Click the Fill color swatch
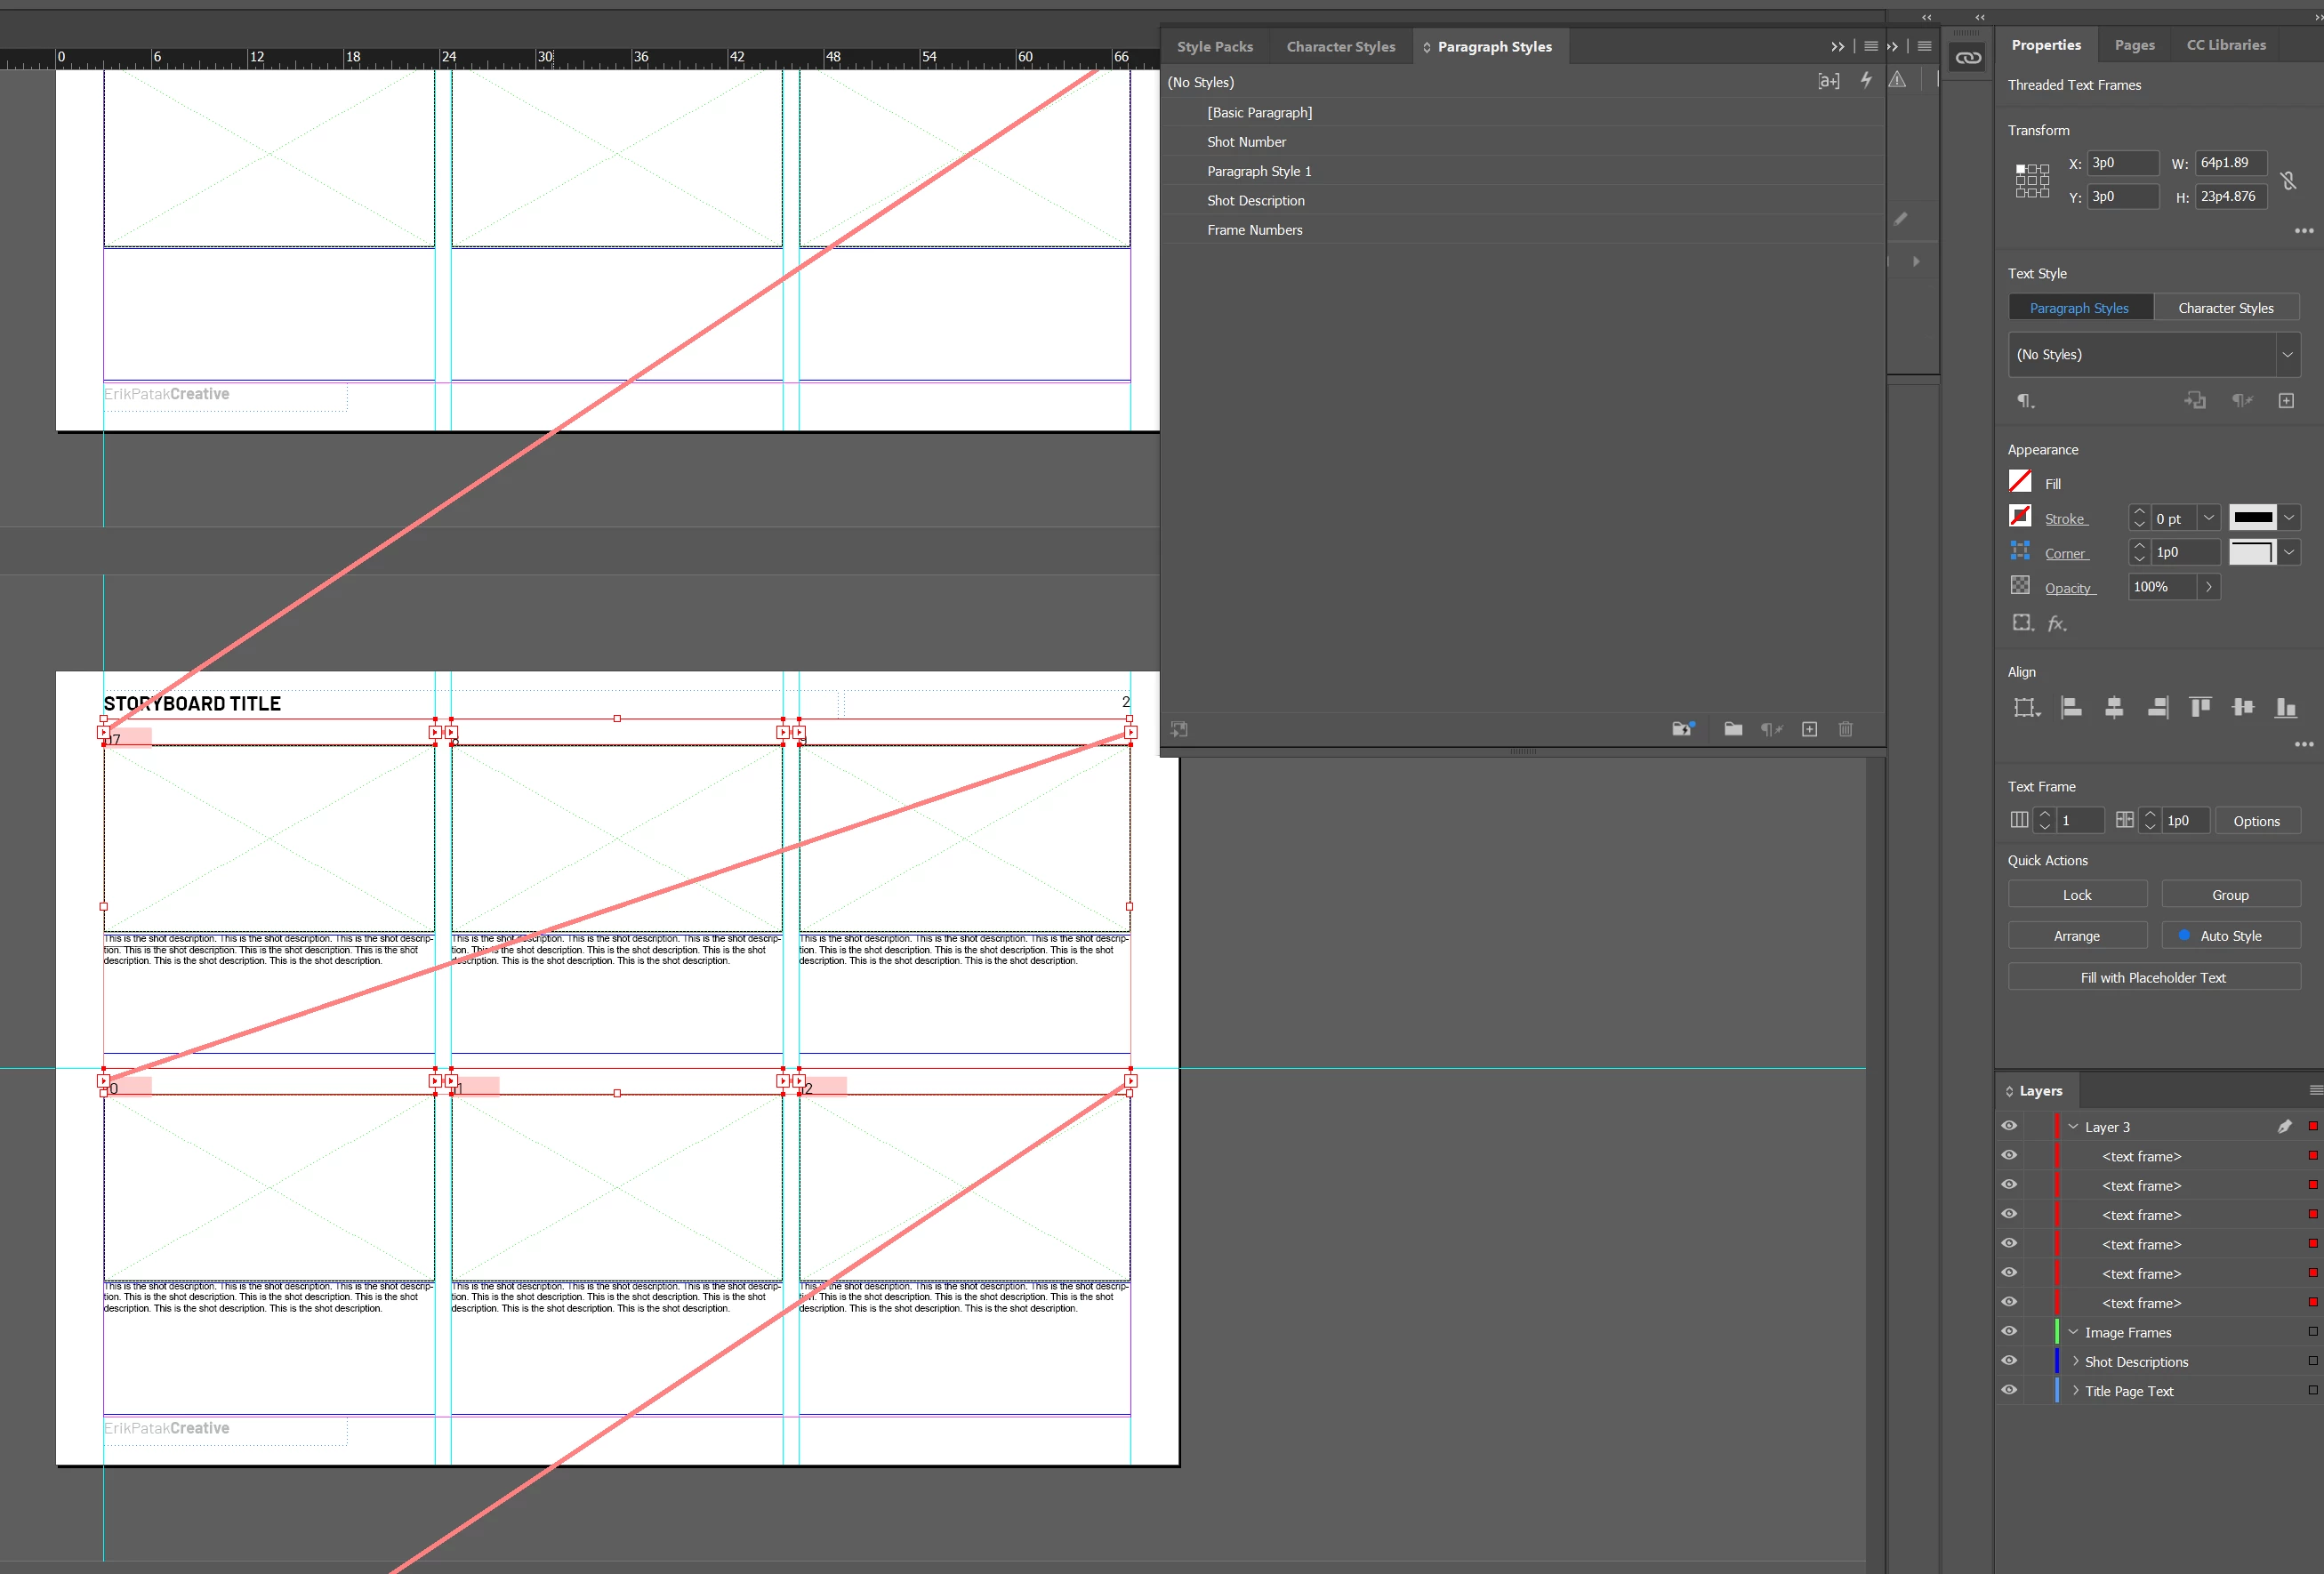 2020,482
